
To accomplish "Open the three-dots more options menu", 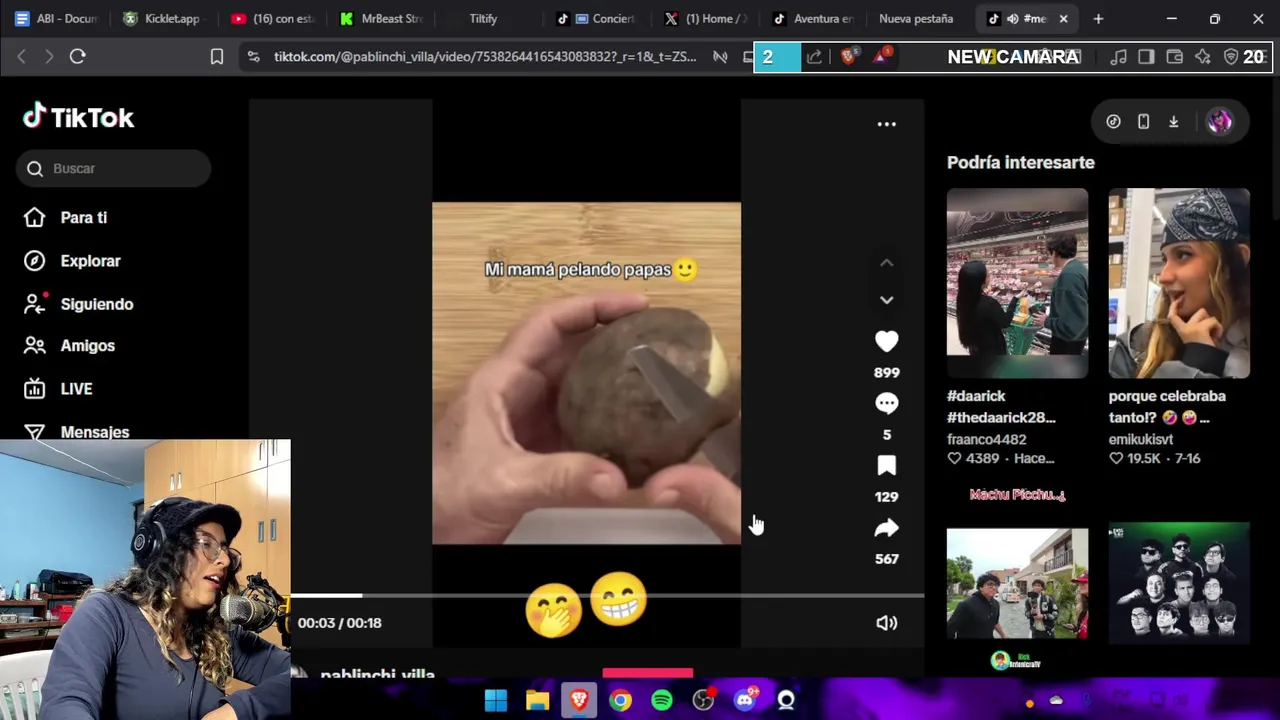I will click(x=886, y=124).
